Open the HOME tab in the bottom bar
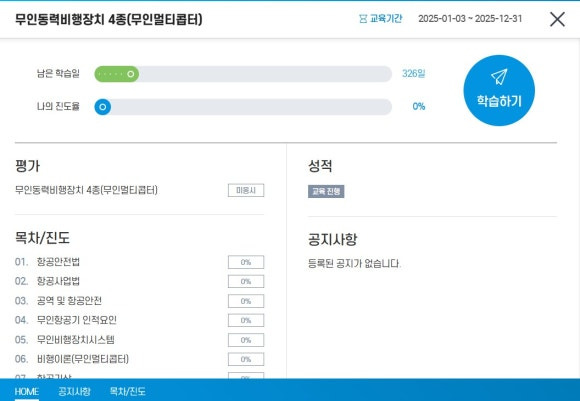Viewport: 580px width, 401px height. (x=27, y=391)
